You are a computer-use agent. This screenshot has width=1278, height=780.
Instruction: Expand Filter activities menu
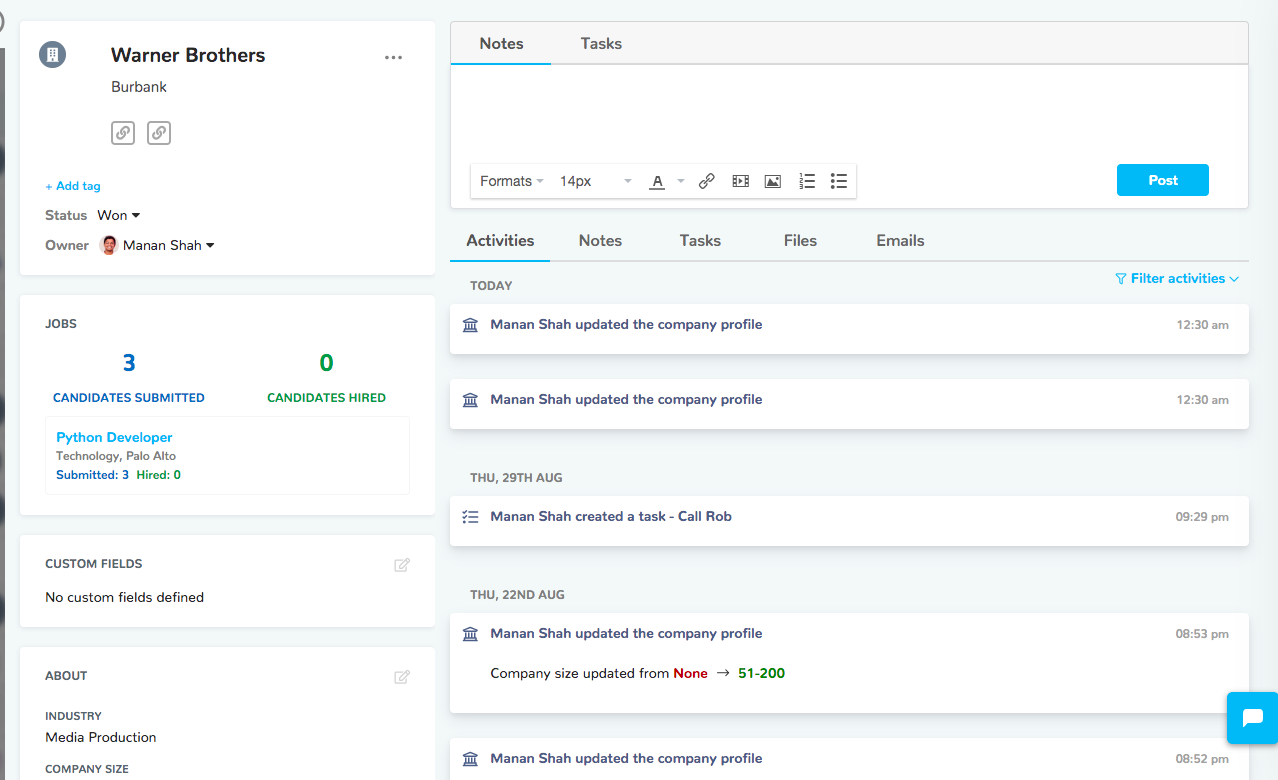click(1177, 279)
